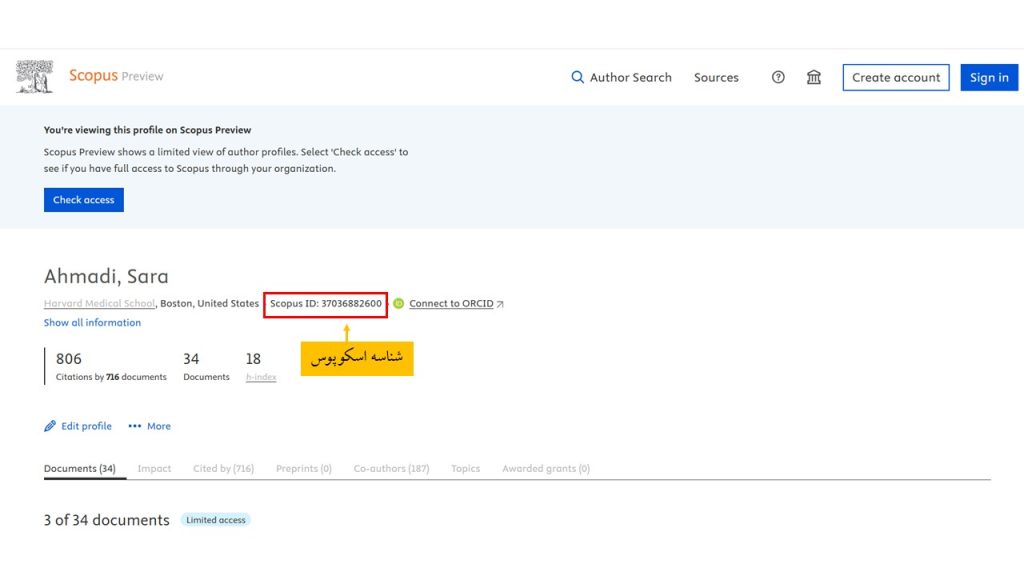Screen dimensions: 1024x576
Task: Click the pencil icon beside Edit profile
Action: tap(50, 426)
